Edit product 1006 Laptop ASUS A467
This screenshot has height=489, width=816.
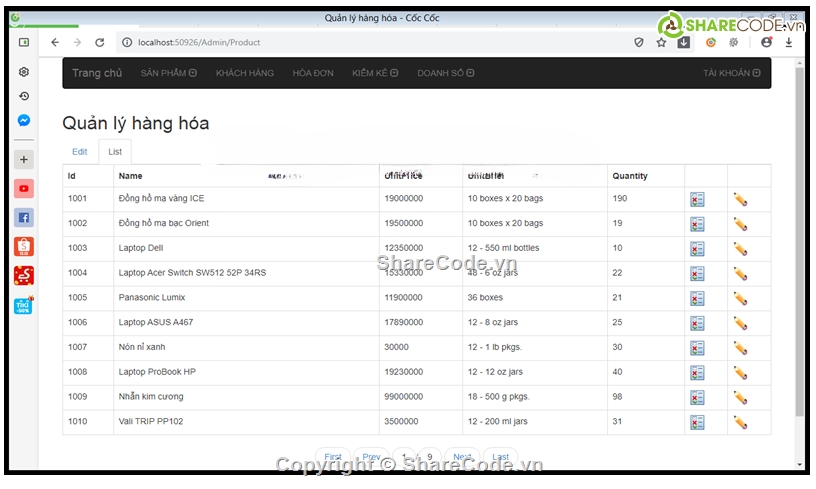tap(741, 323)
